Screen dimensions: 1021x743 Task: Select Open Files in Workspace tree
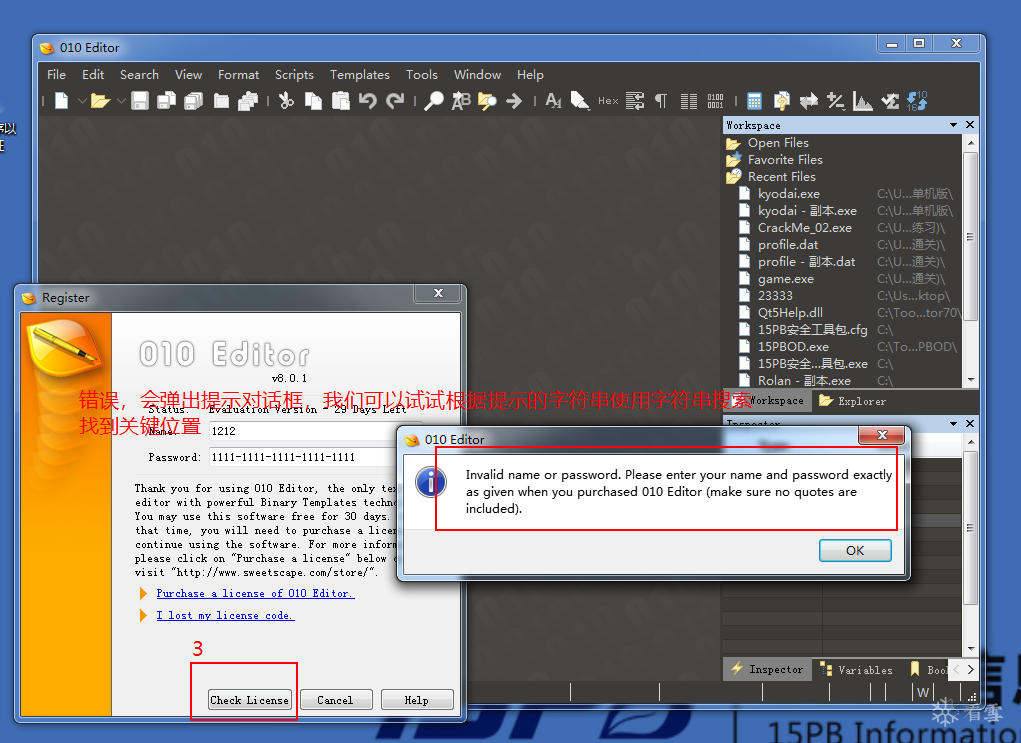778,143
